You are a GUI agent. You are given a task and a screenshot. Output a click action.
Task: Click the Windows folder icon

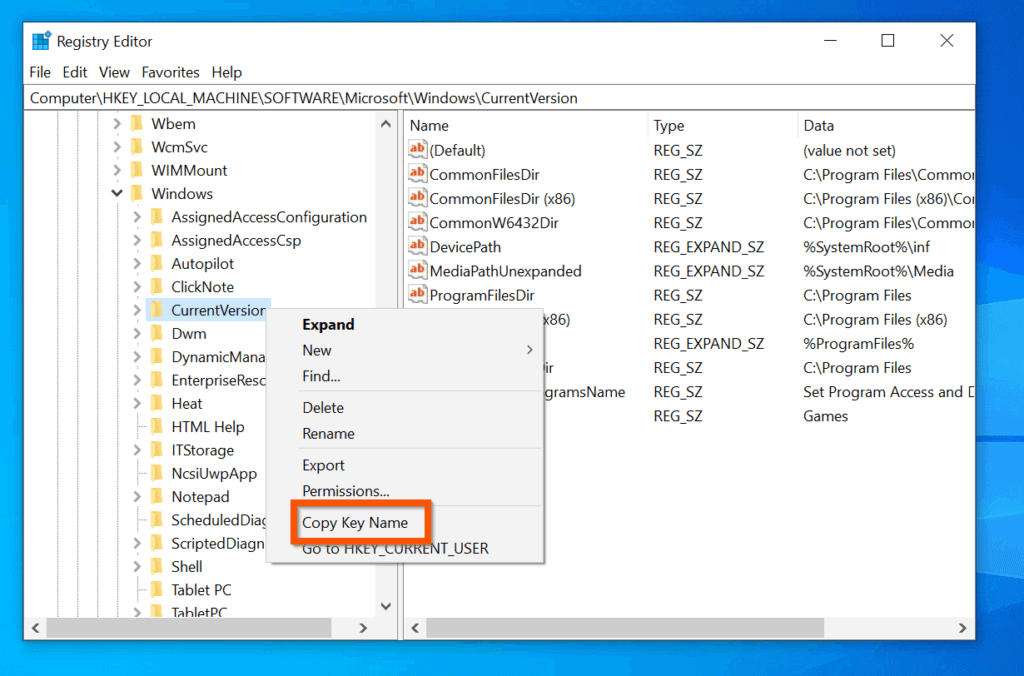(x=137, y=193)
